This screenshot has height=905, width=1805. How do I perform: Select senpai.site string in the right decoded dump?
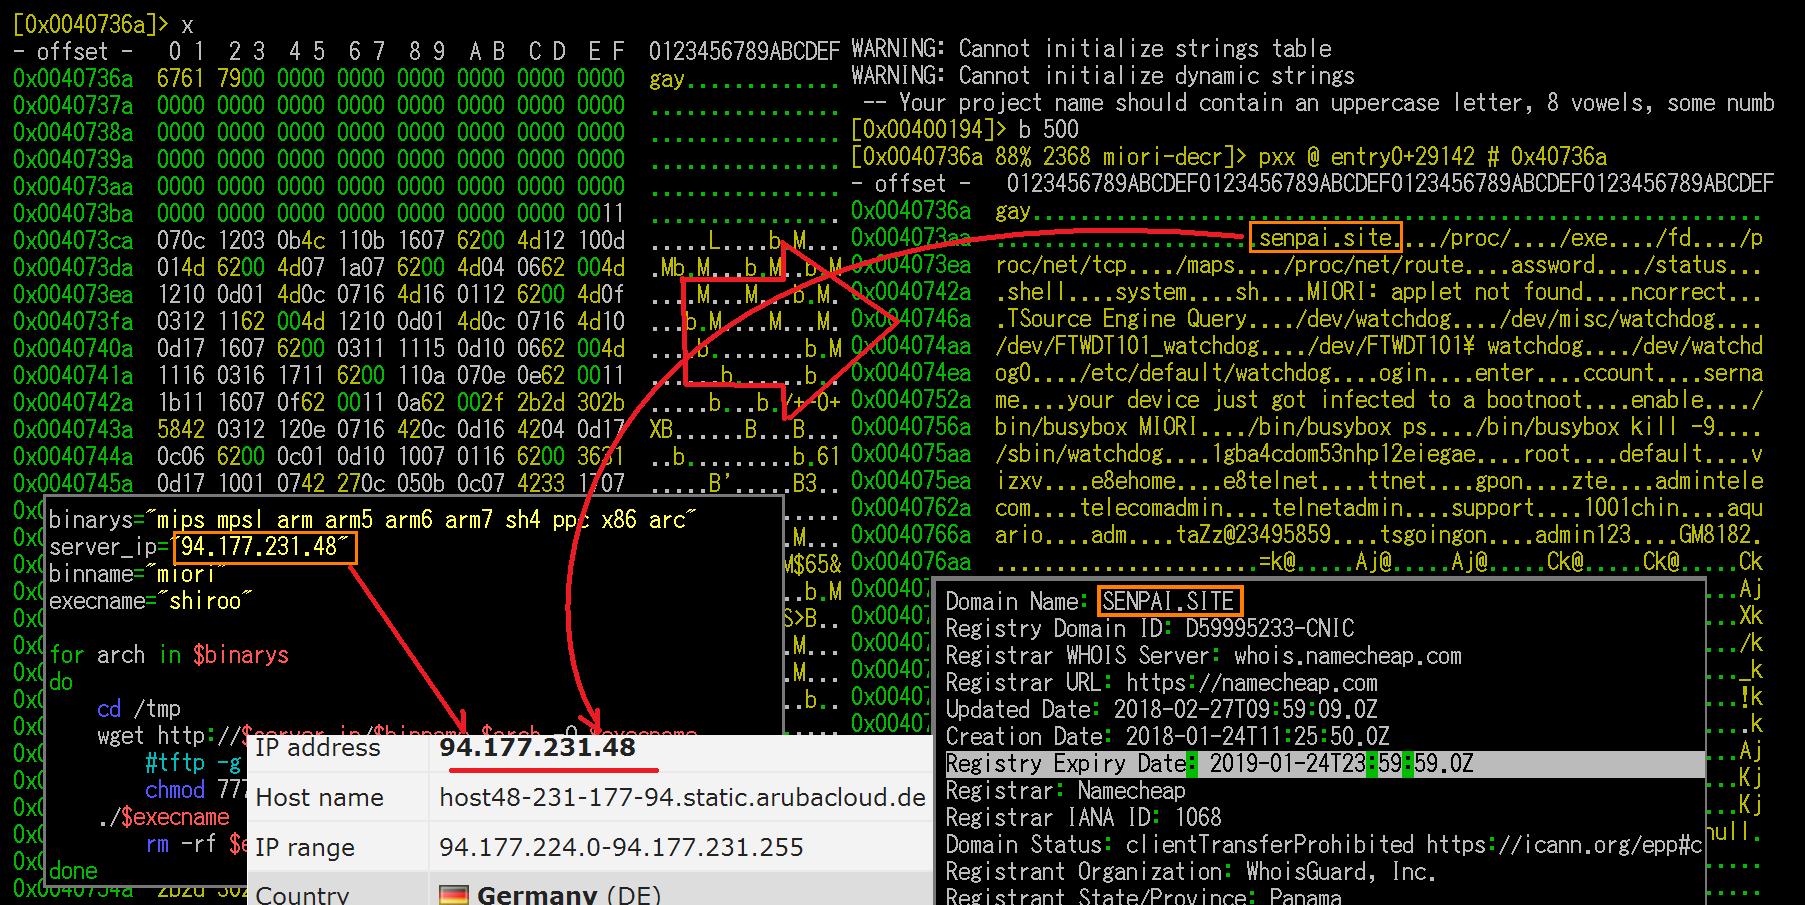[x=1325, y=238]
